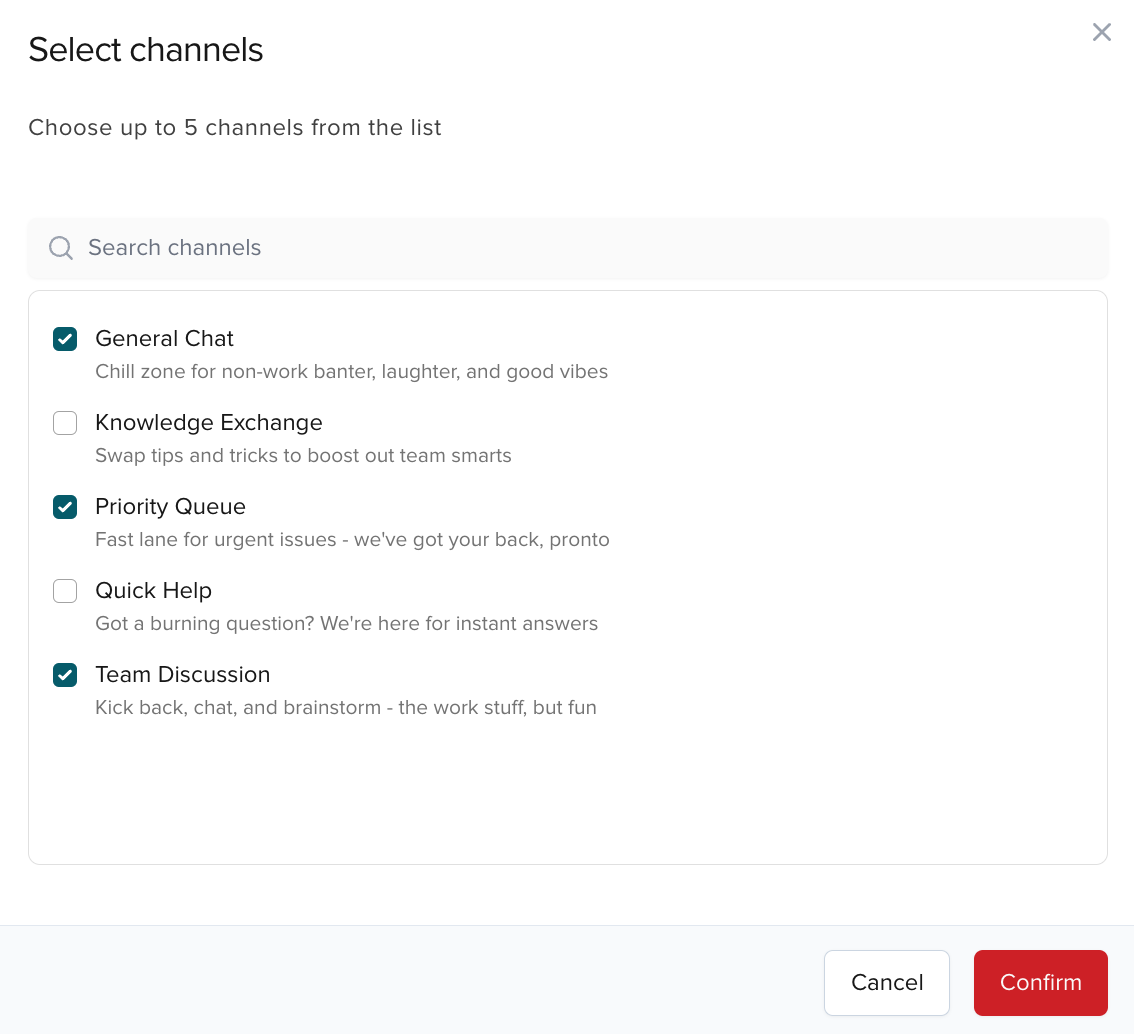Screen dimensions: 1134x1034
Task: Click the empty area below the channel list
Action: [567, 790]
